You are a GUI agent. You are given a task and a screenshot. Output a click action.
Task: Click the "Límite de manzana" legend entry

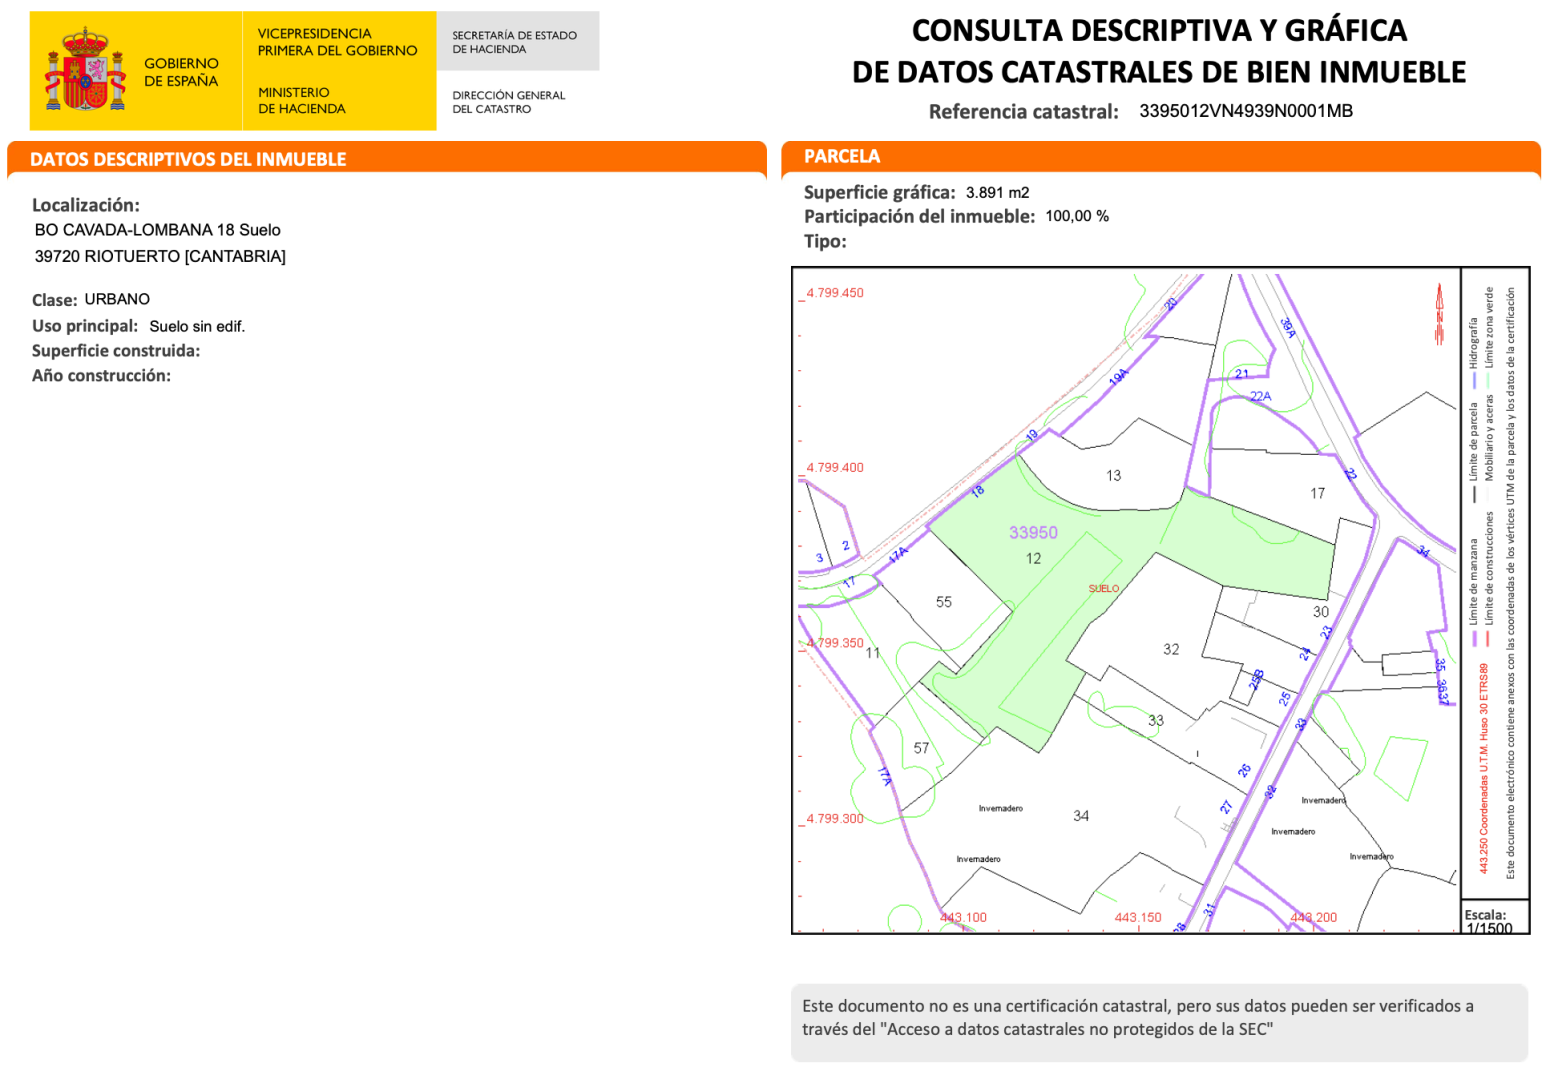click(1473, 592)
